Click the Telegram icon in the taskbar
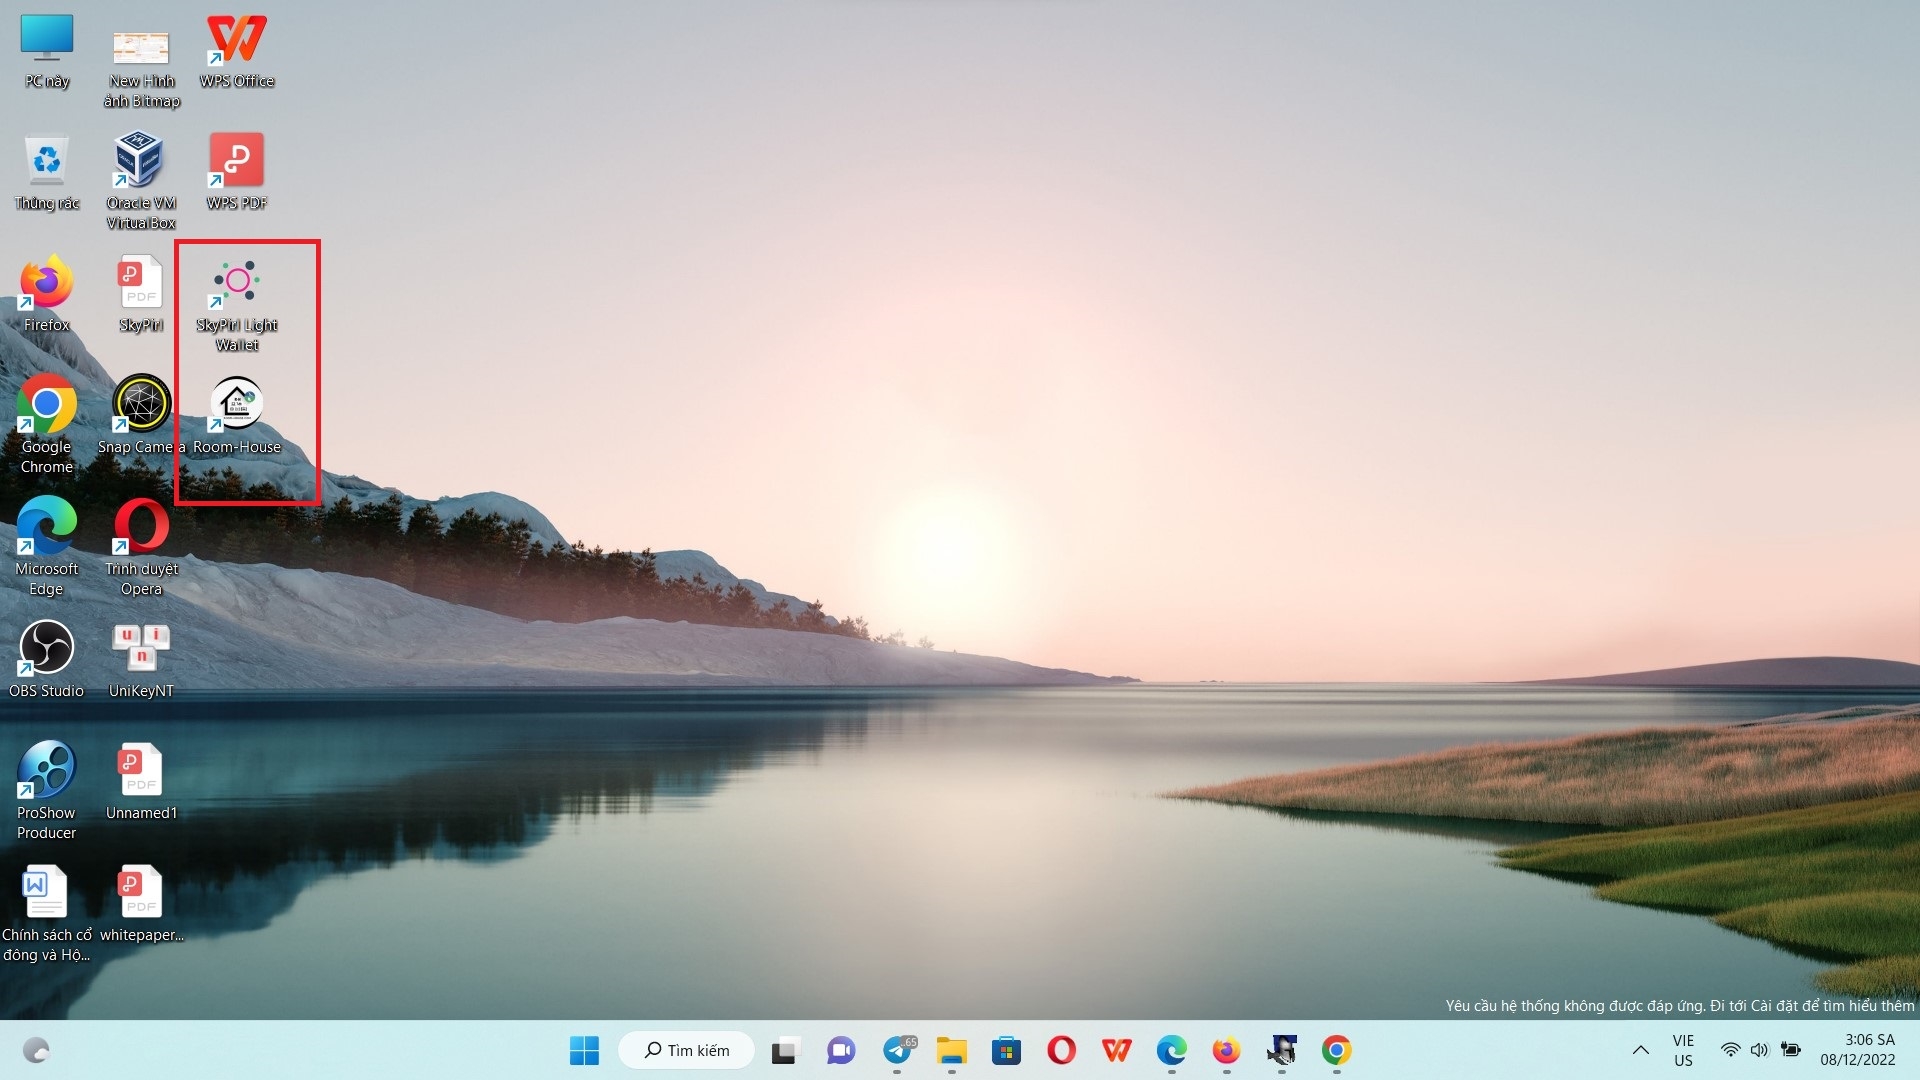Screen dimensions: 1920x1080 coord(897,1050)
